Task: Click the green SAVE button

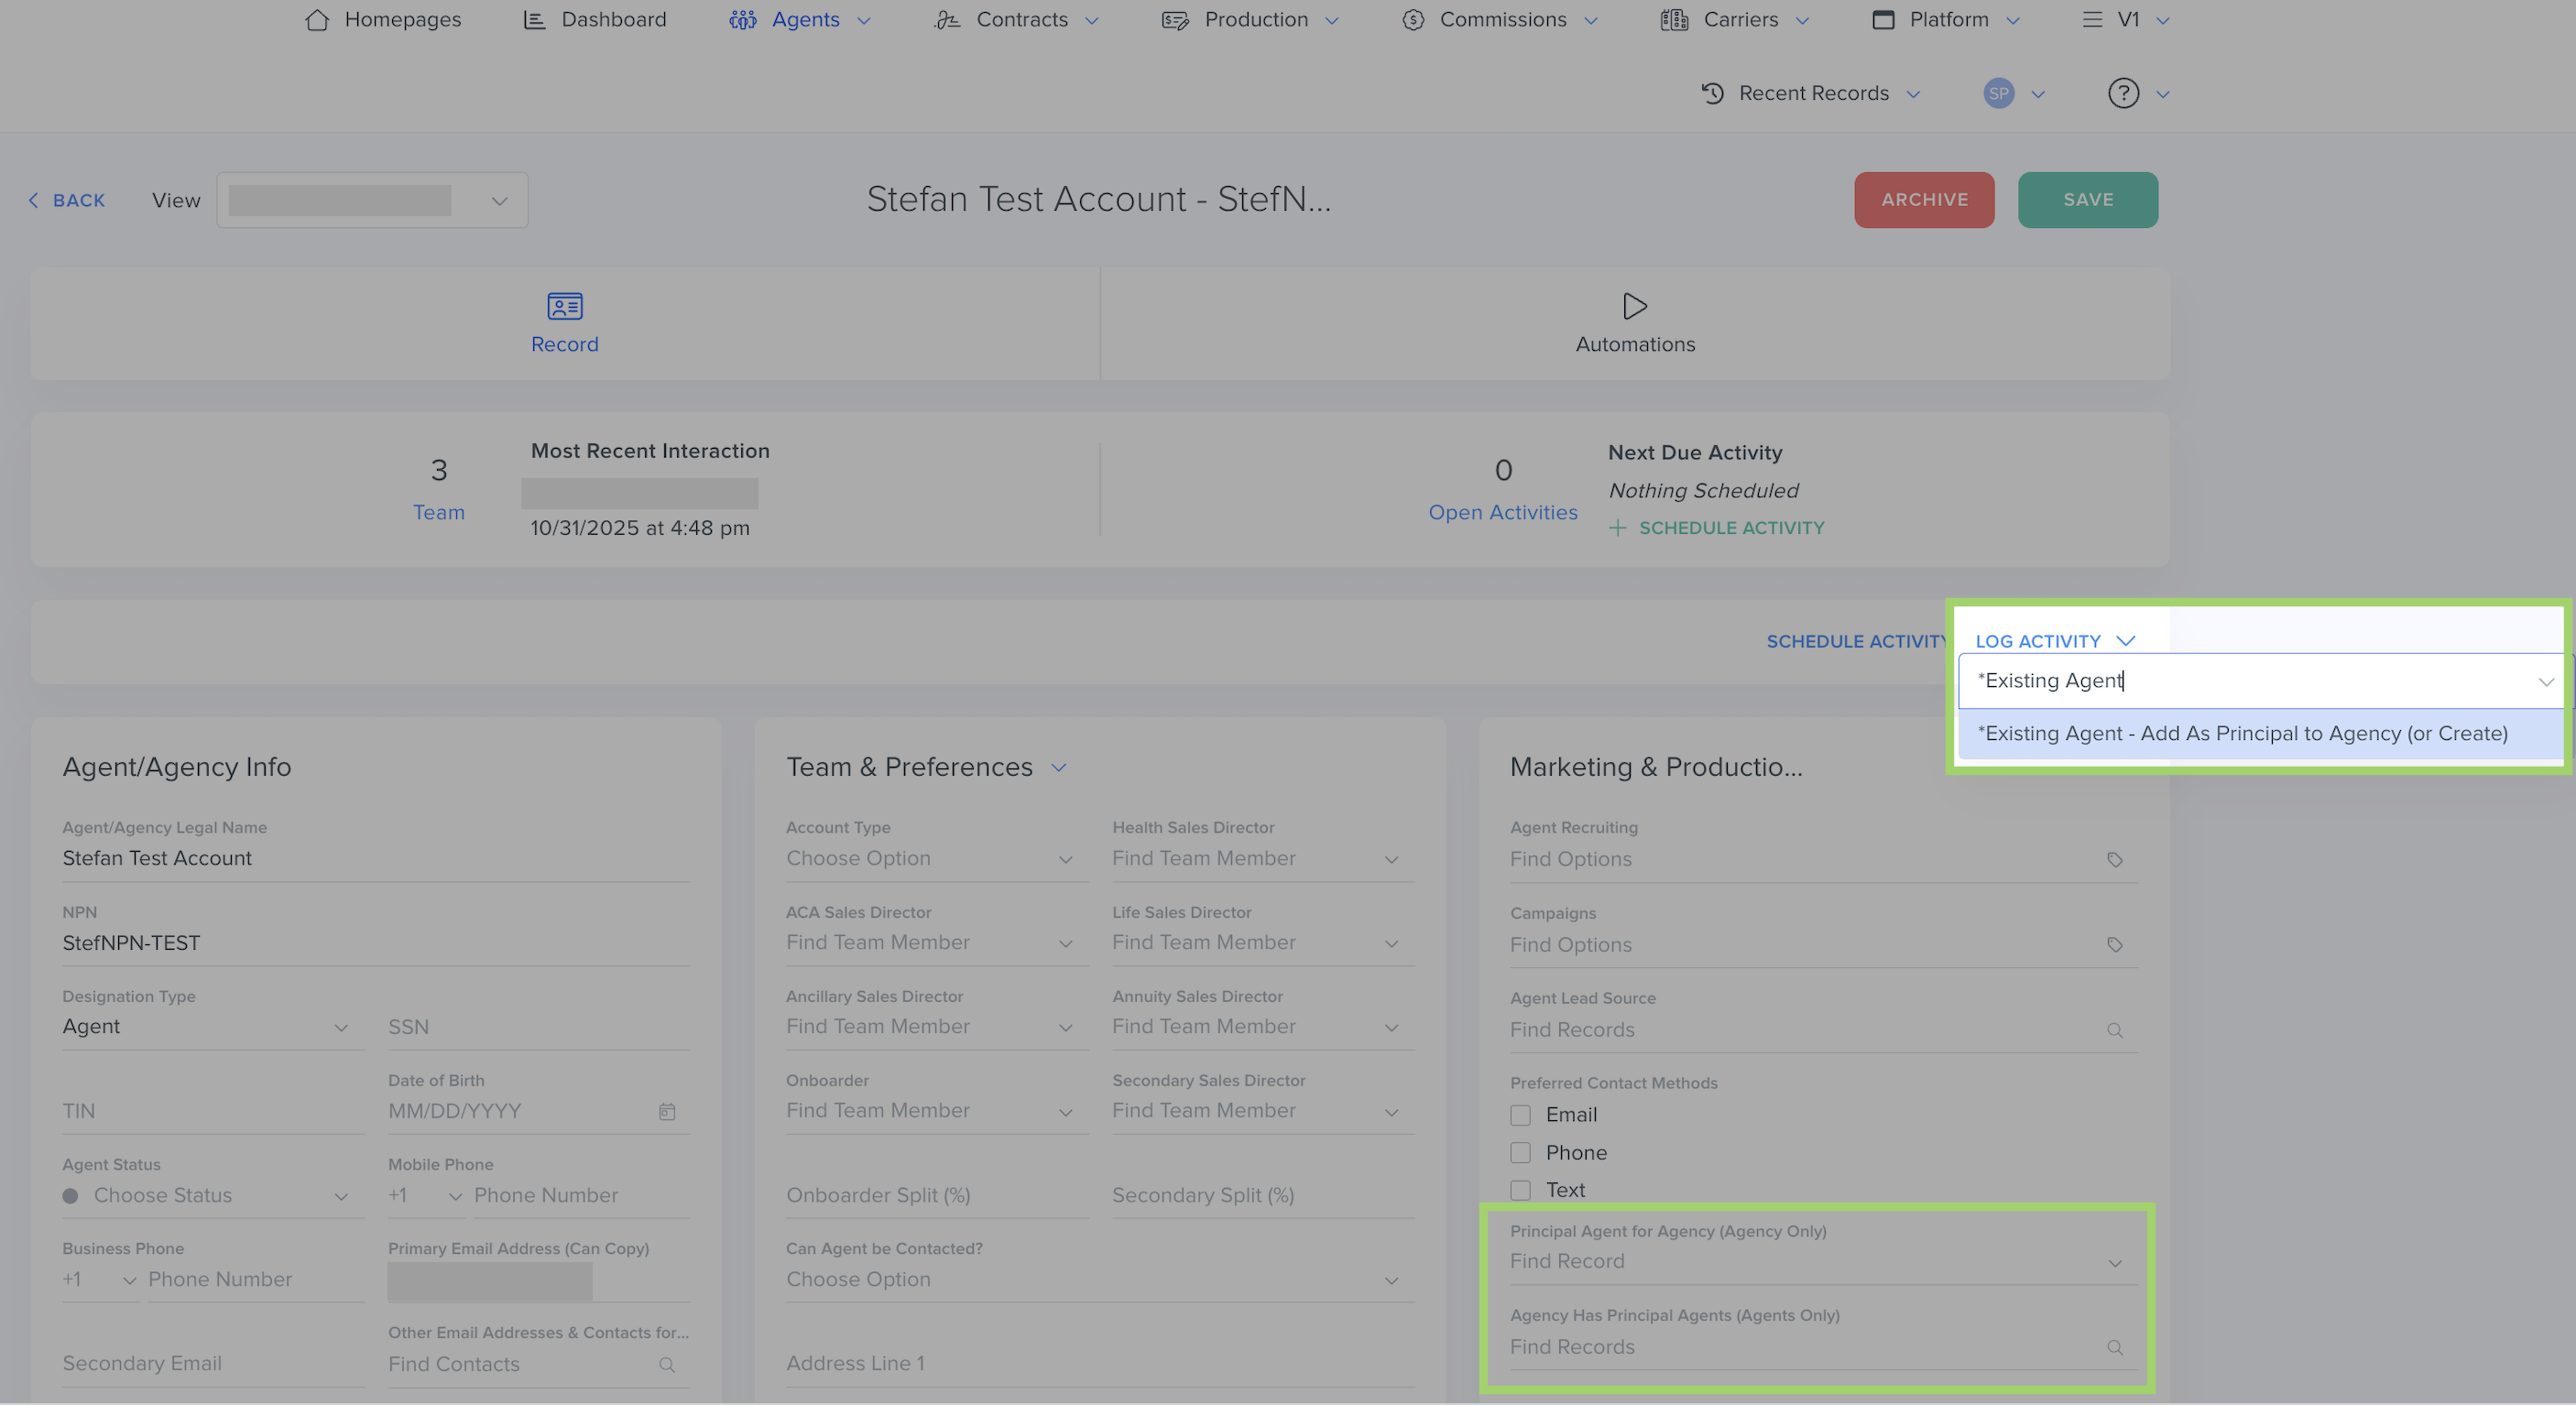Action: point(2087,200)
